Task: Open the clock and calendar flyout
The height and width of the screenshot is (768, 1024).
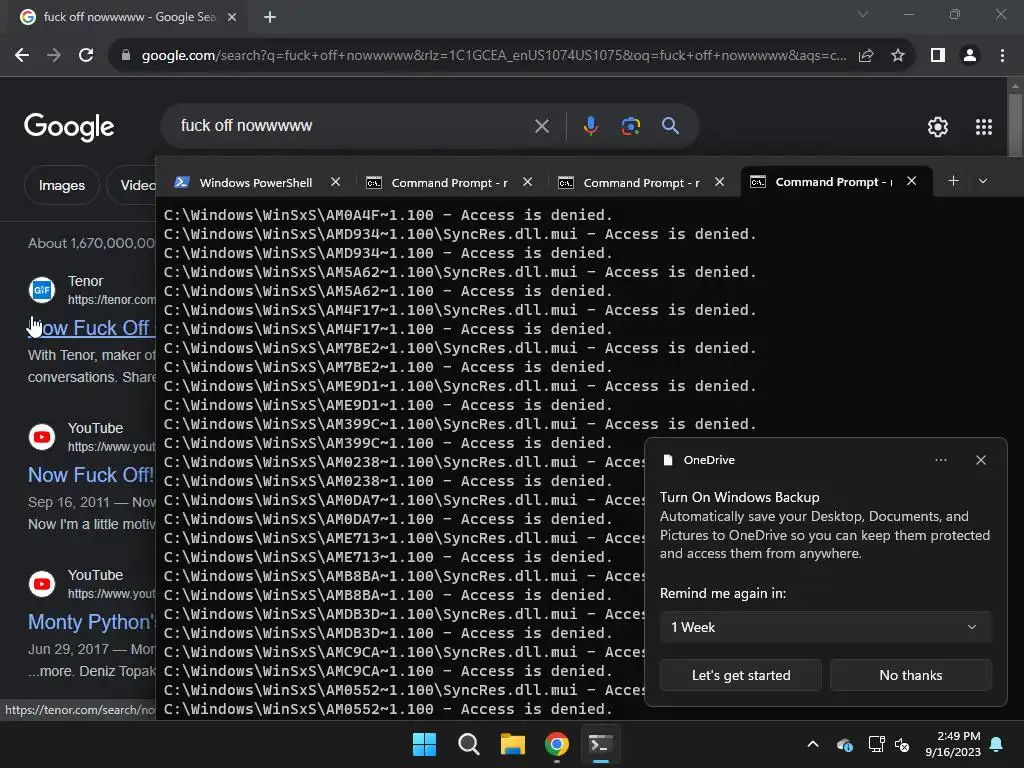Action: pos(953,744)
